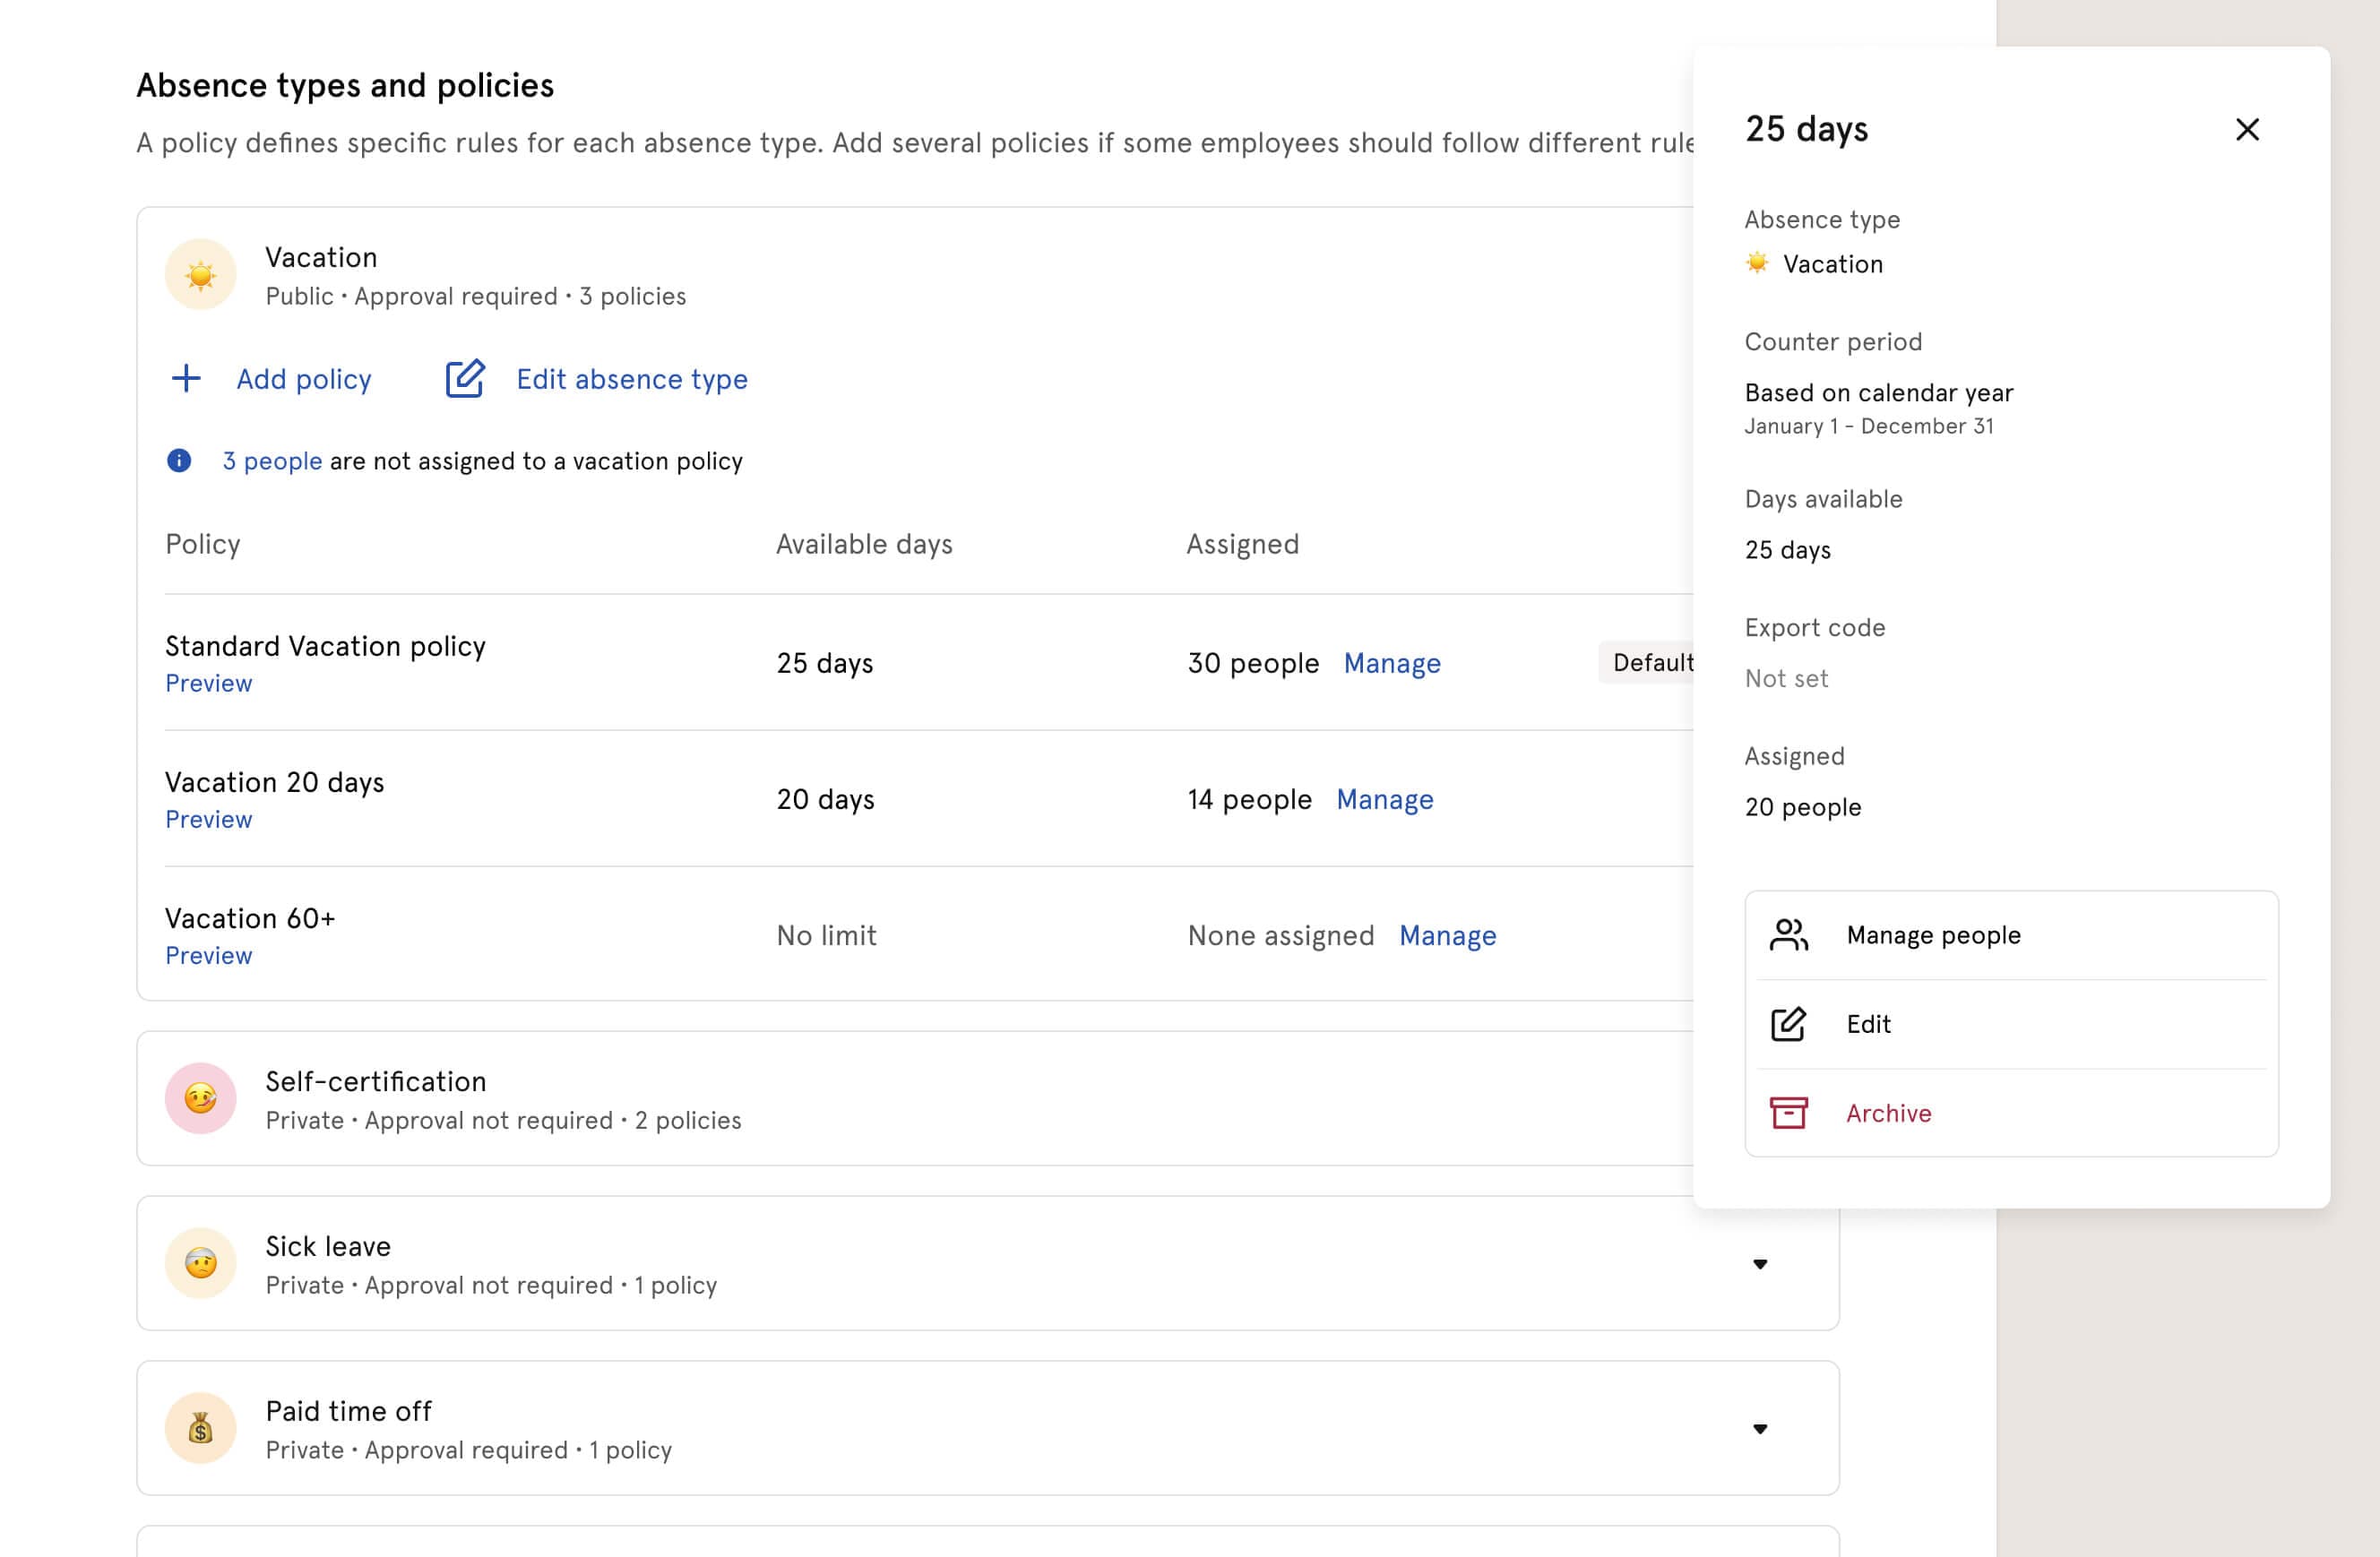Click the Paid time off money bag icon
Image resolution: width=2380 pixels, height=1557 pixels.
click(201, 1428)
